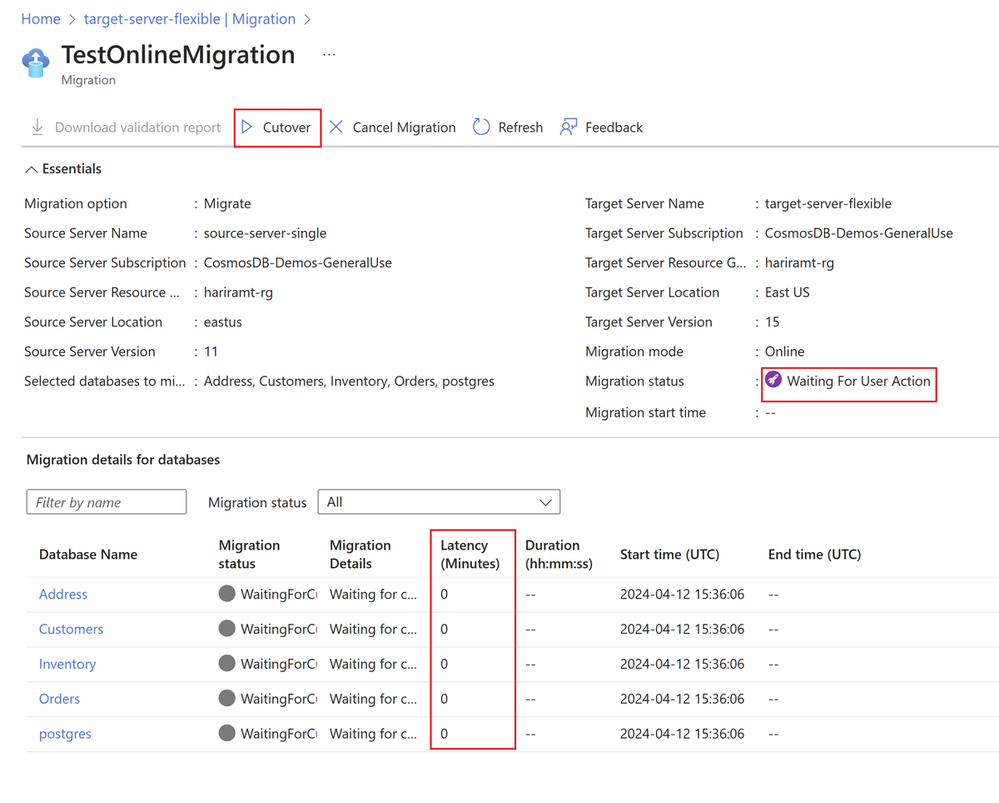Click the eastus source location value
The width and height of the screenshot is (999, 803).
pyautogui.click(x=222, y=322)
